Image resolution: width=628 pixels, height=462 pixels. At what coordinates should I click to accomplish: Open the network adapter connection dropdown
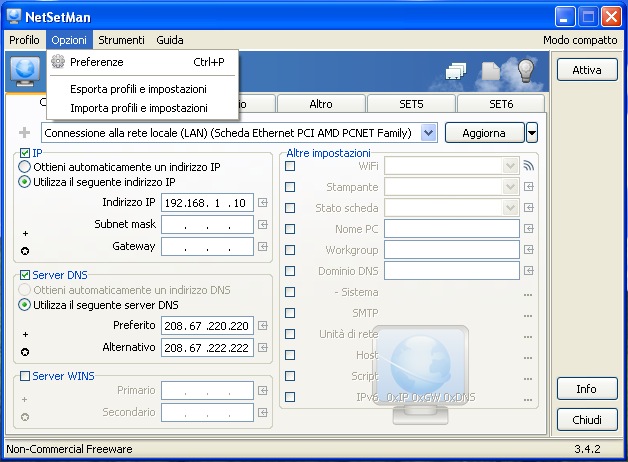tap(428, 133)
